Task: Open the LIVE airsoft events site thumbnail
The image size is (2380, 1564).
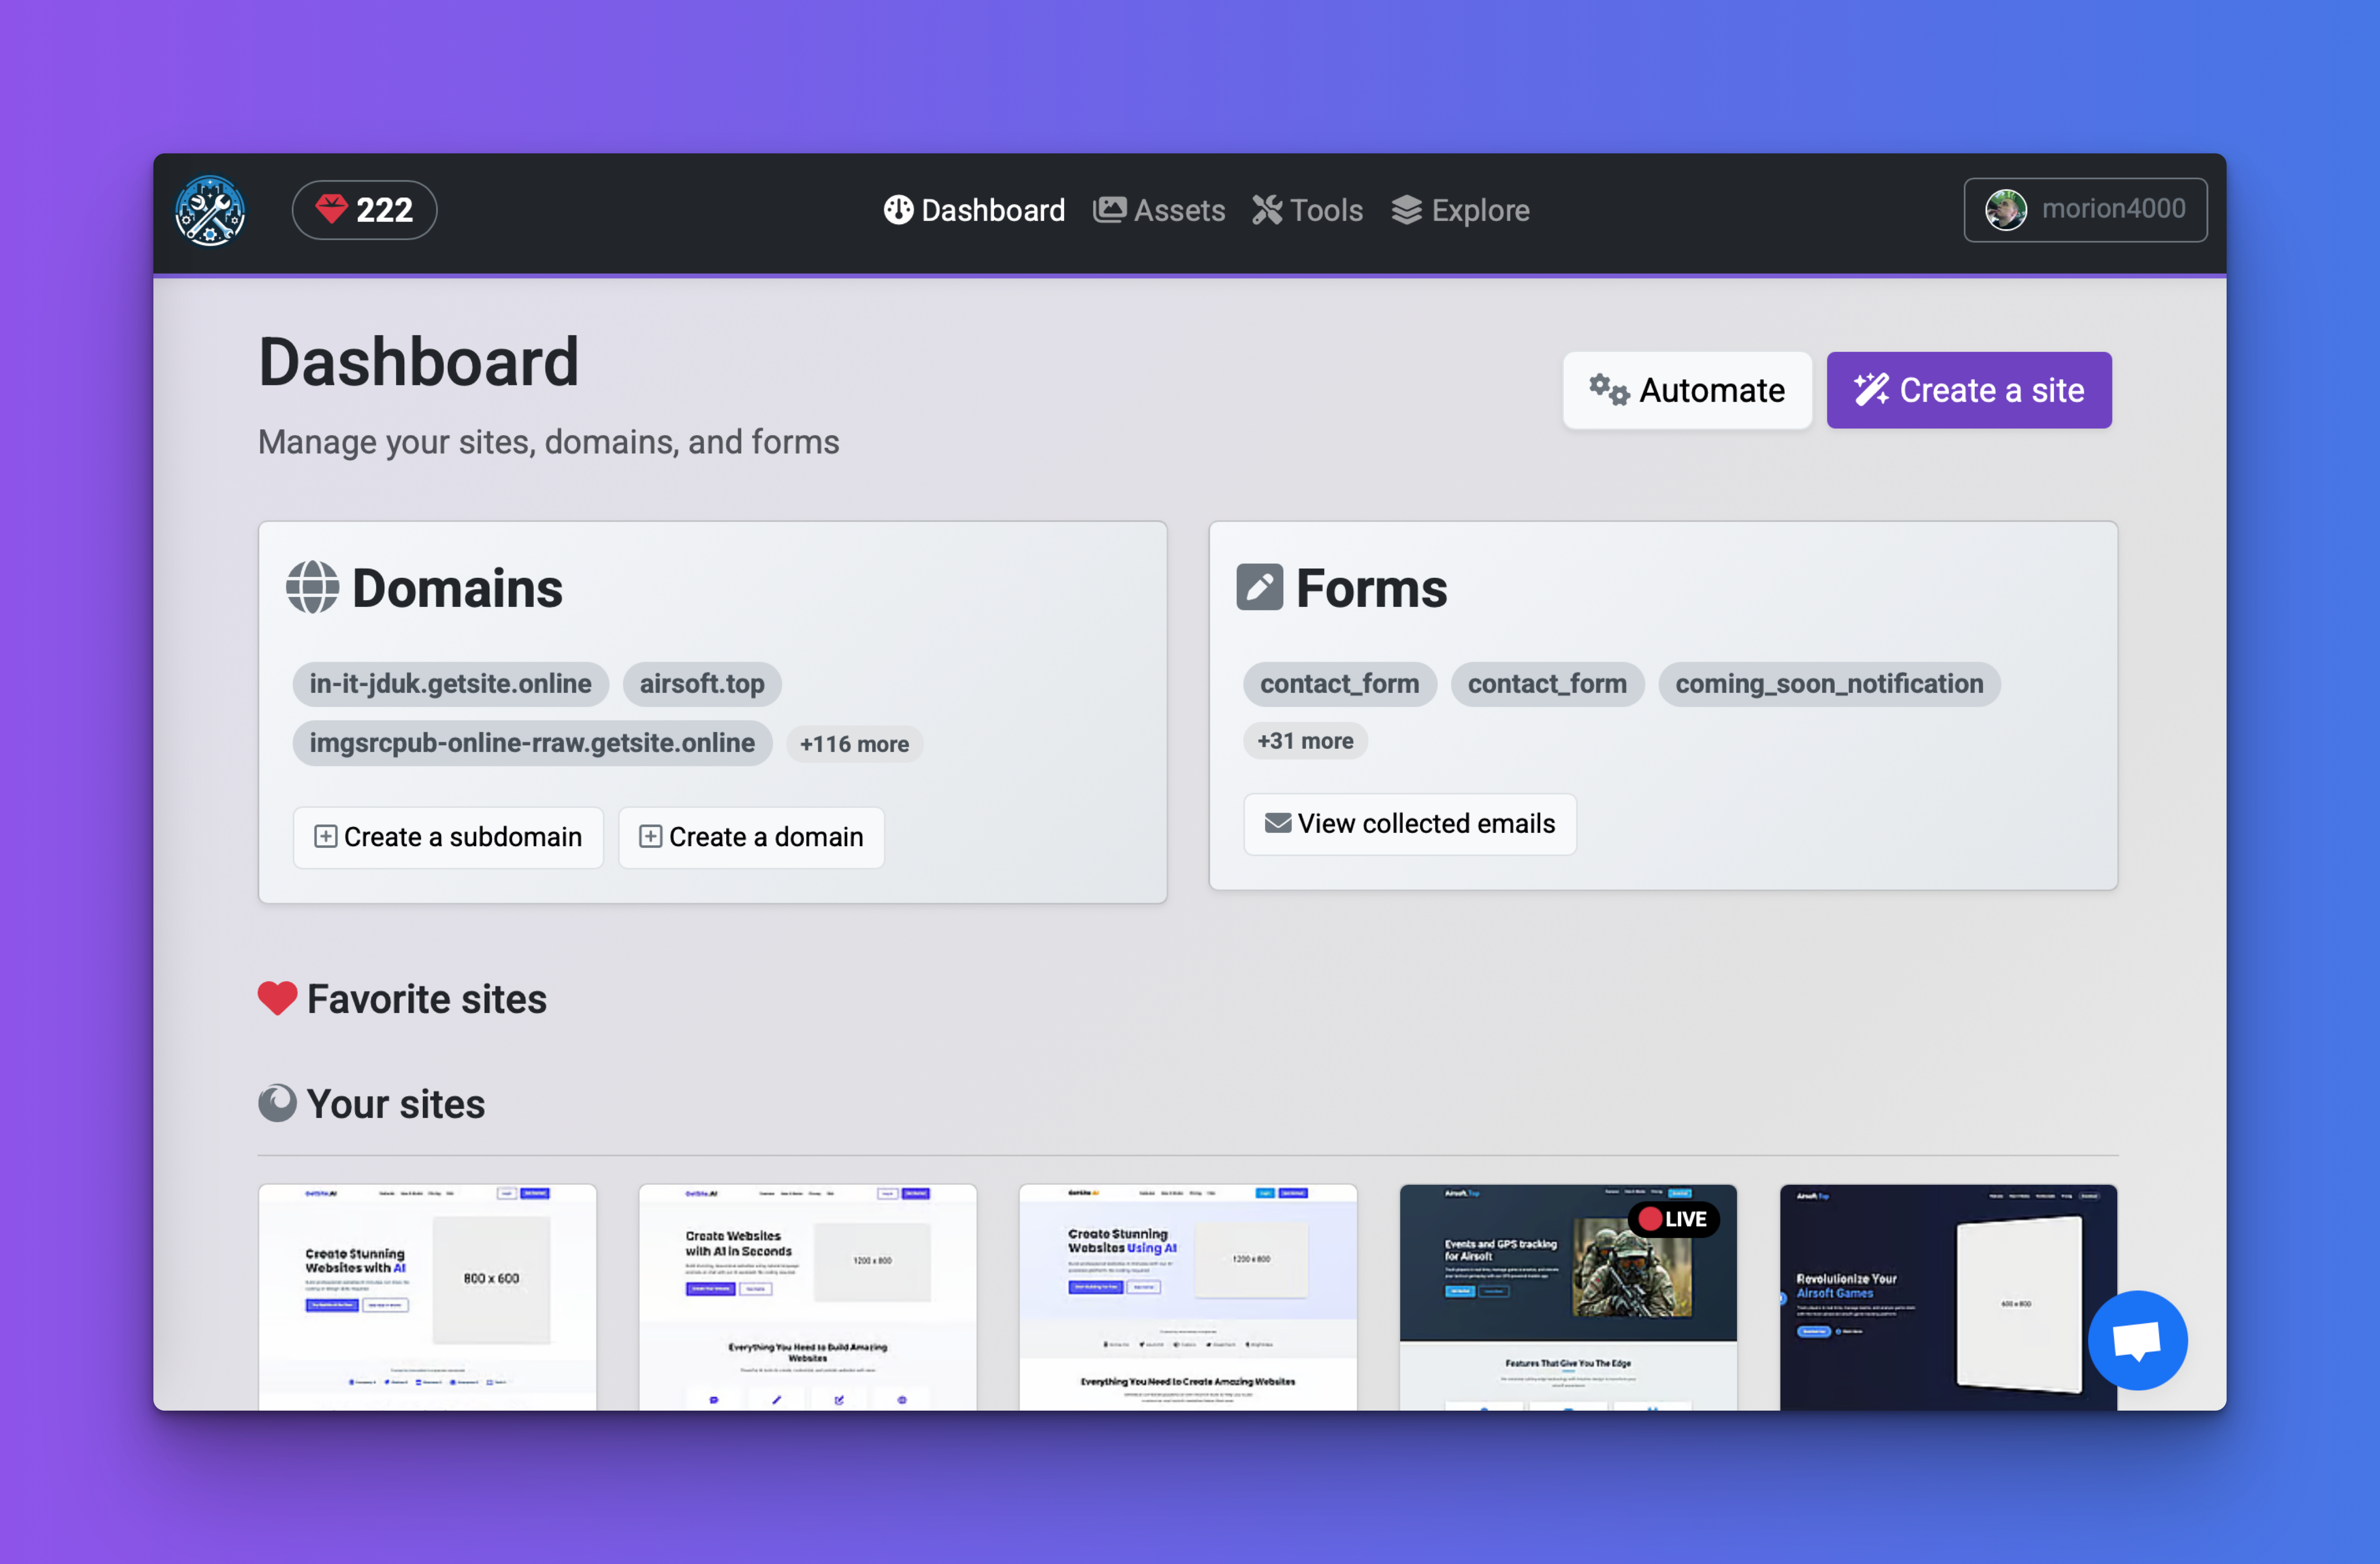Action: click(x=1568, y=1297)
